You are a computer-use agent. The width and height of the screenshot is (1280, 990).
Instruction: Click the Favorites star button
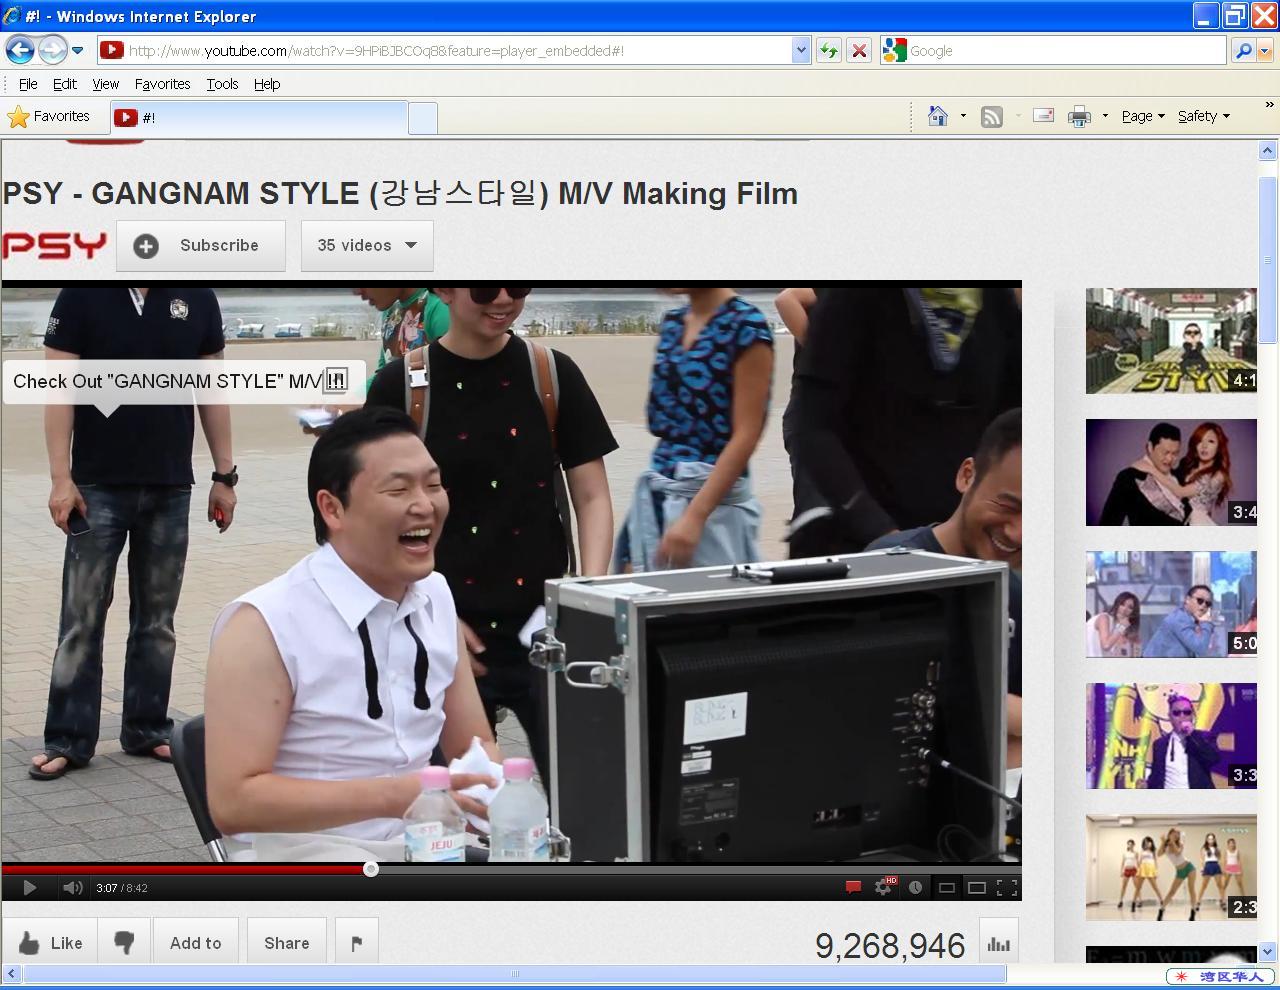click(49, 117)
